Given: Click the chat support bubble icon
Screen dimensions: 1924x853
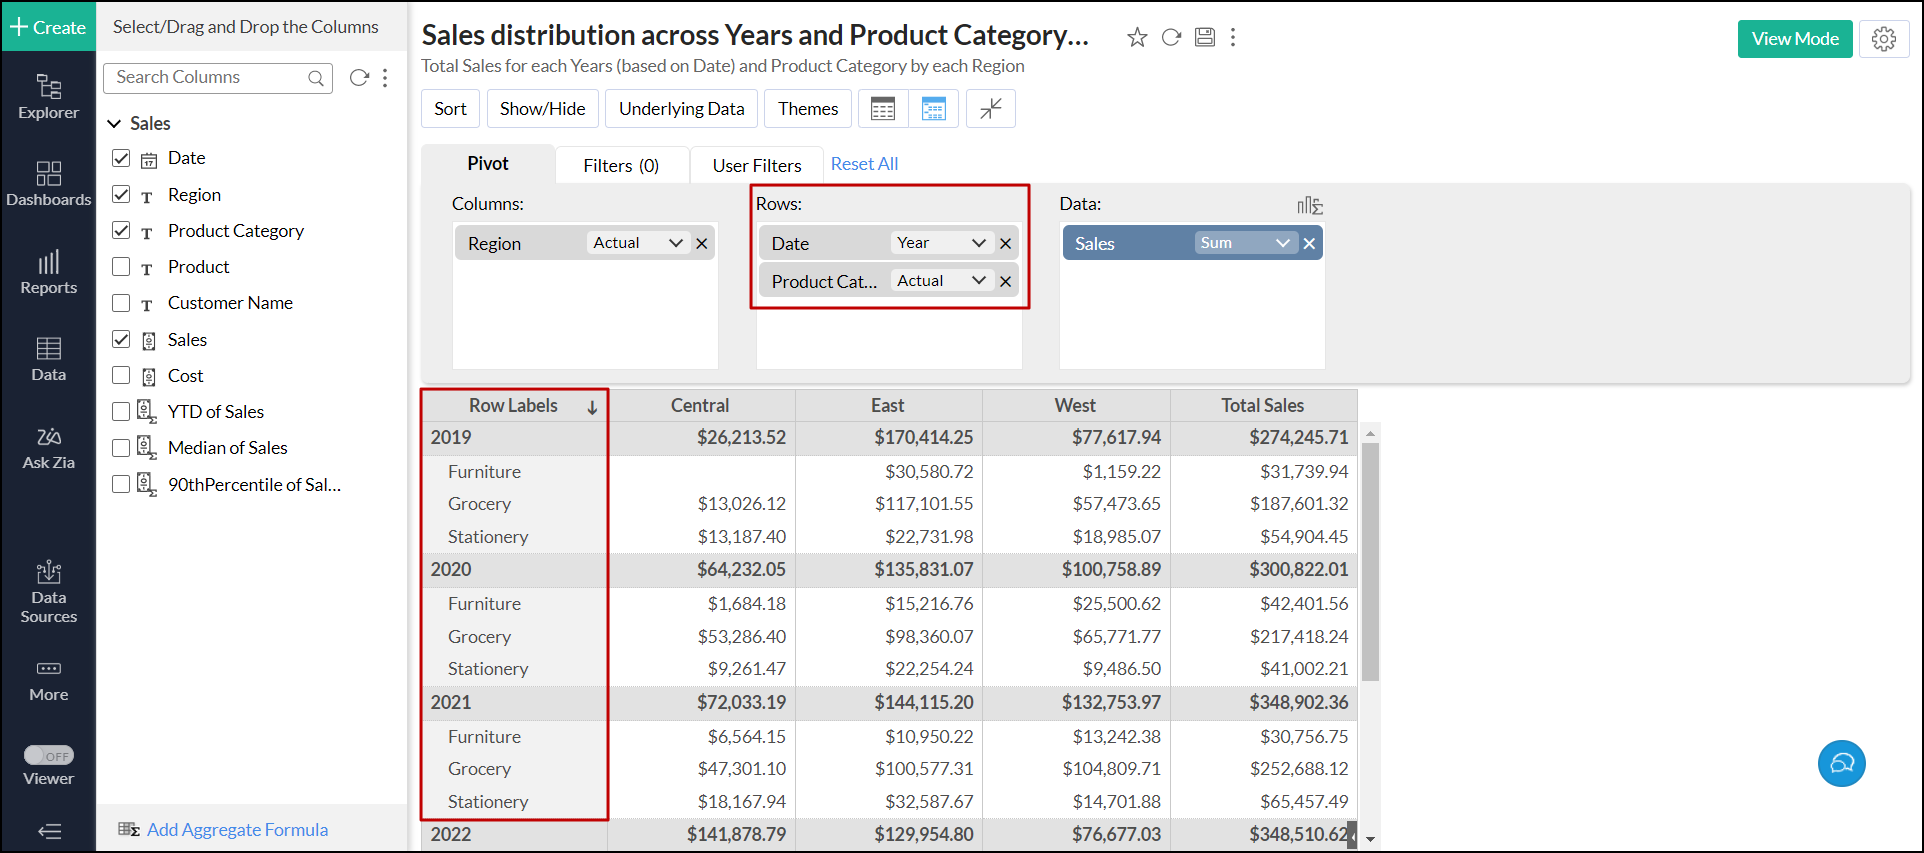Looking at the screenshot, I should (1841, 764).
